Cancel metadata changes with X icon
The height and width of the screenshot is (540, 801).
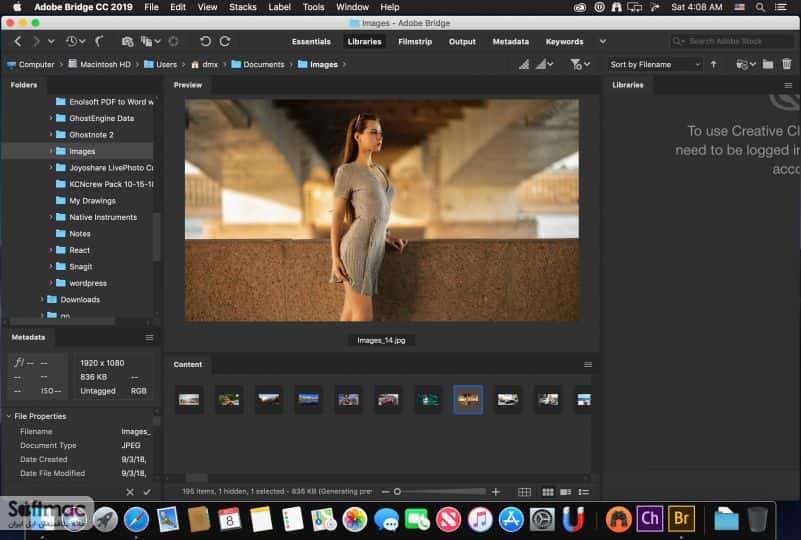130,492
